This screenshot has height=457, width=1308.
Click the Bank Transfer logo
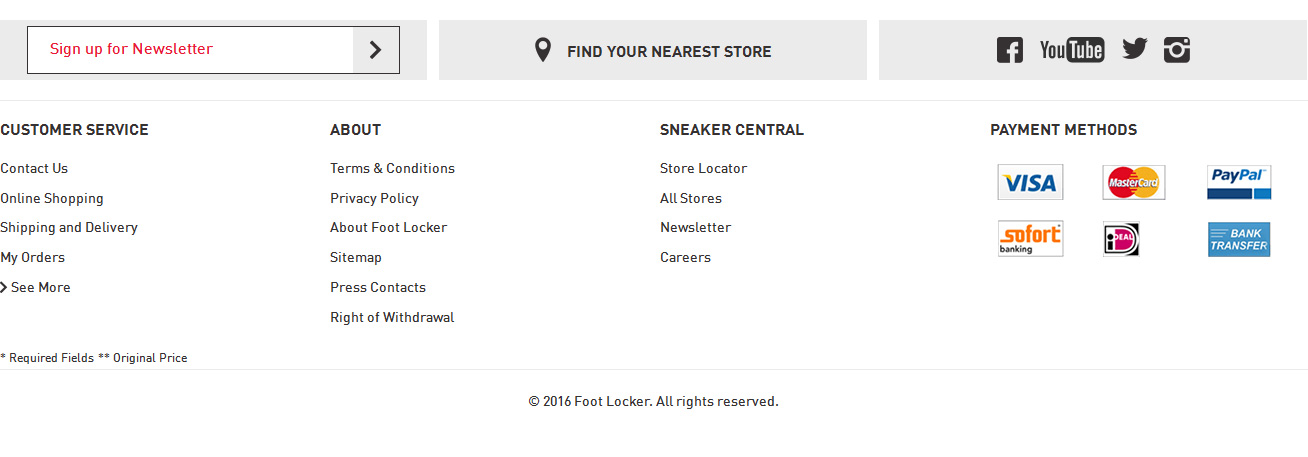1239,239
